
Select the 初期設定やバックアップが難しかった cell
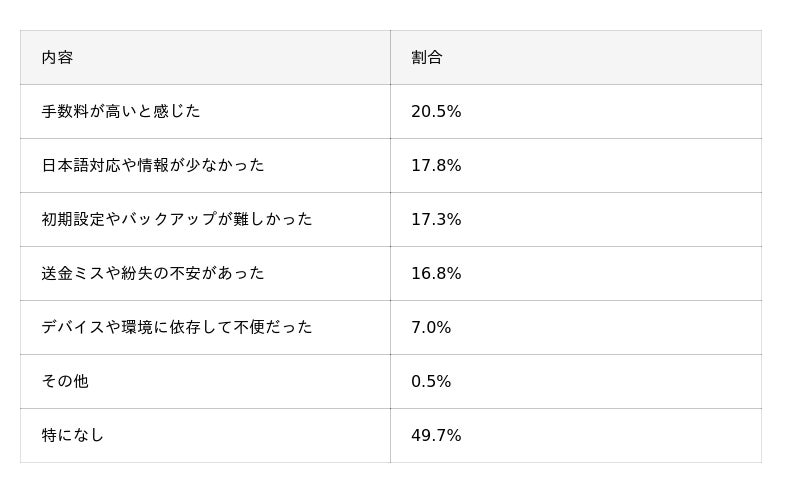(177, 220)
